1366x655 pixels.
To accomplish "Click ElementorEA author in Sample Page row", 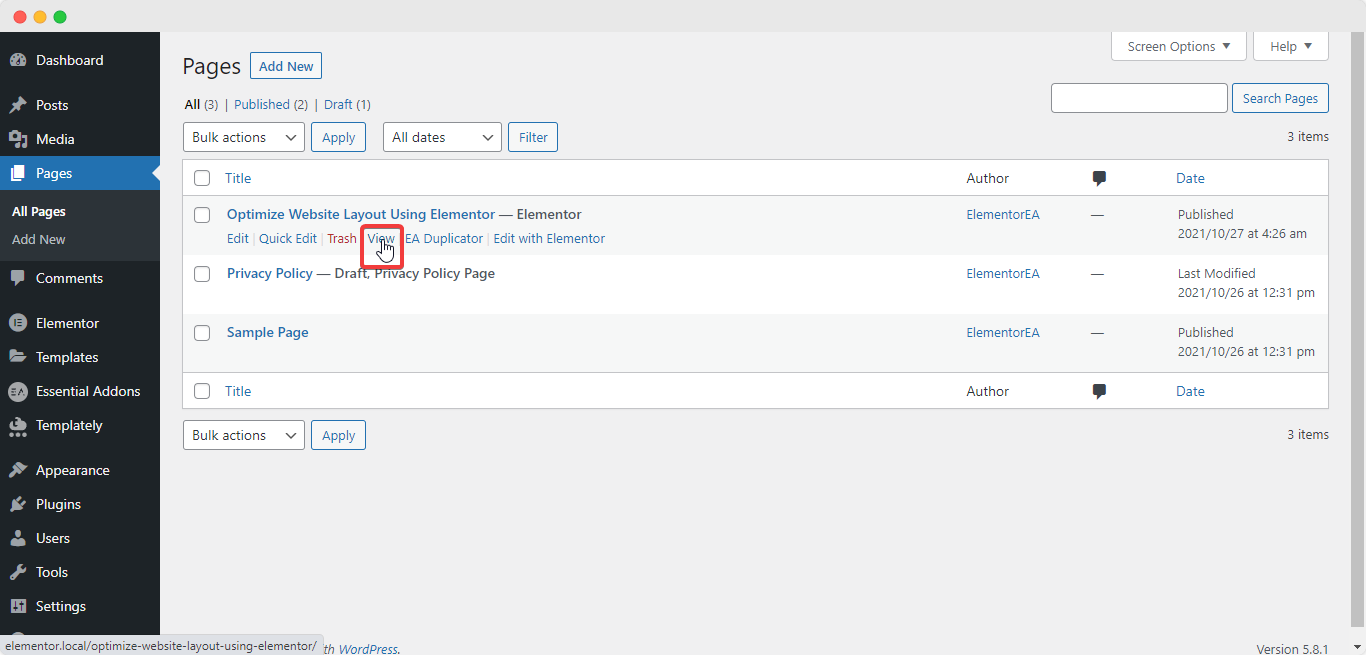I will pyautogui.click(x=1003, y=333).
